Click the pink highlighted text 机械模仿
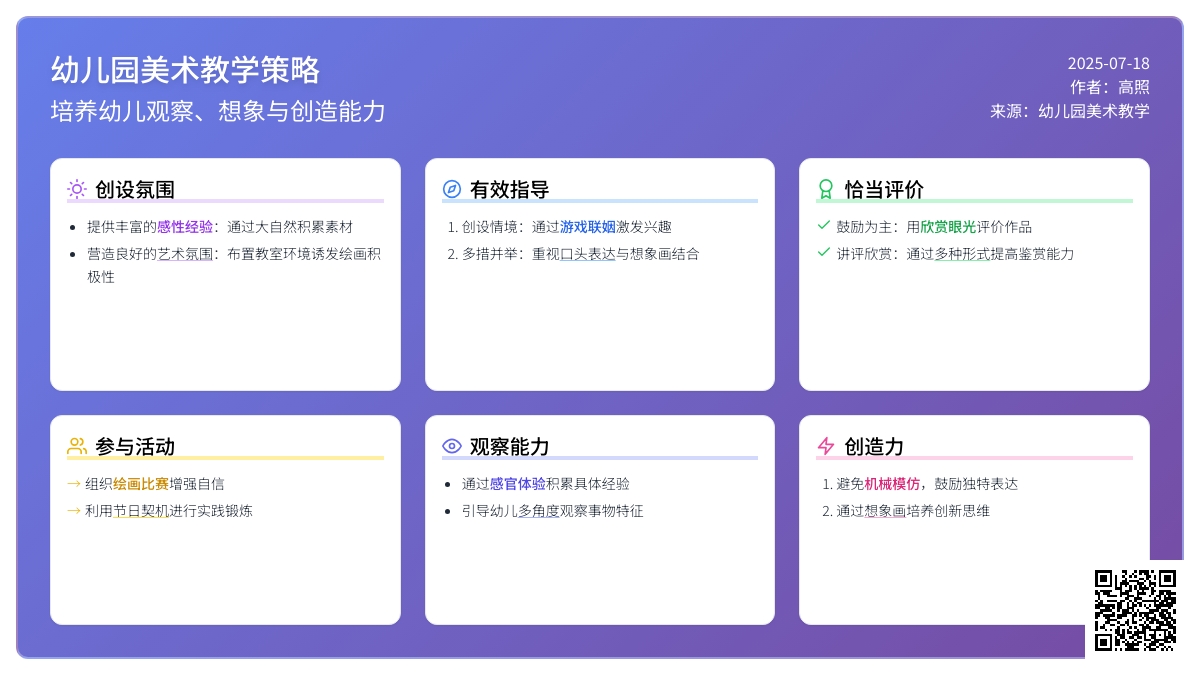Image resolution: width=1200 pixels, height=675 pixels. 892,484
